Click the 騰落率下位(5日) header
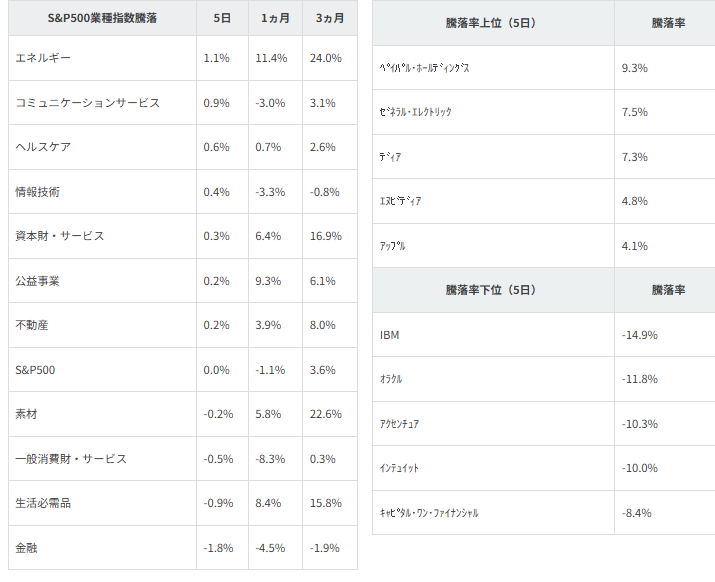The height and width of the screenshot is (582, 715). pos(491,290)
